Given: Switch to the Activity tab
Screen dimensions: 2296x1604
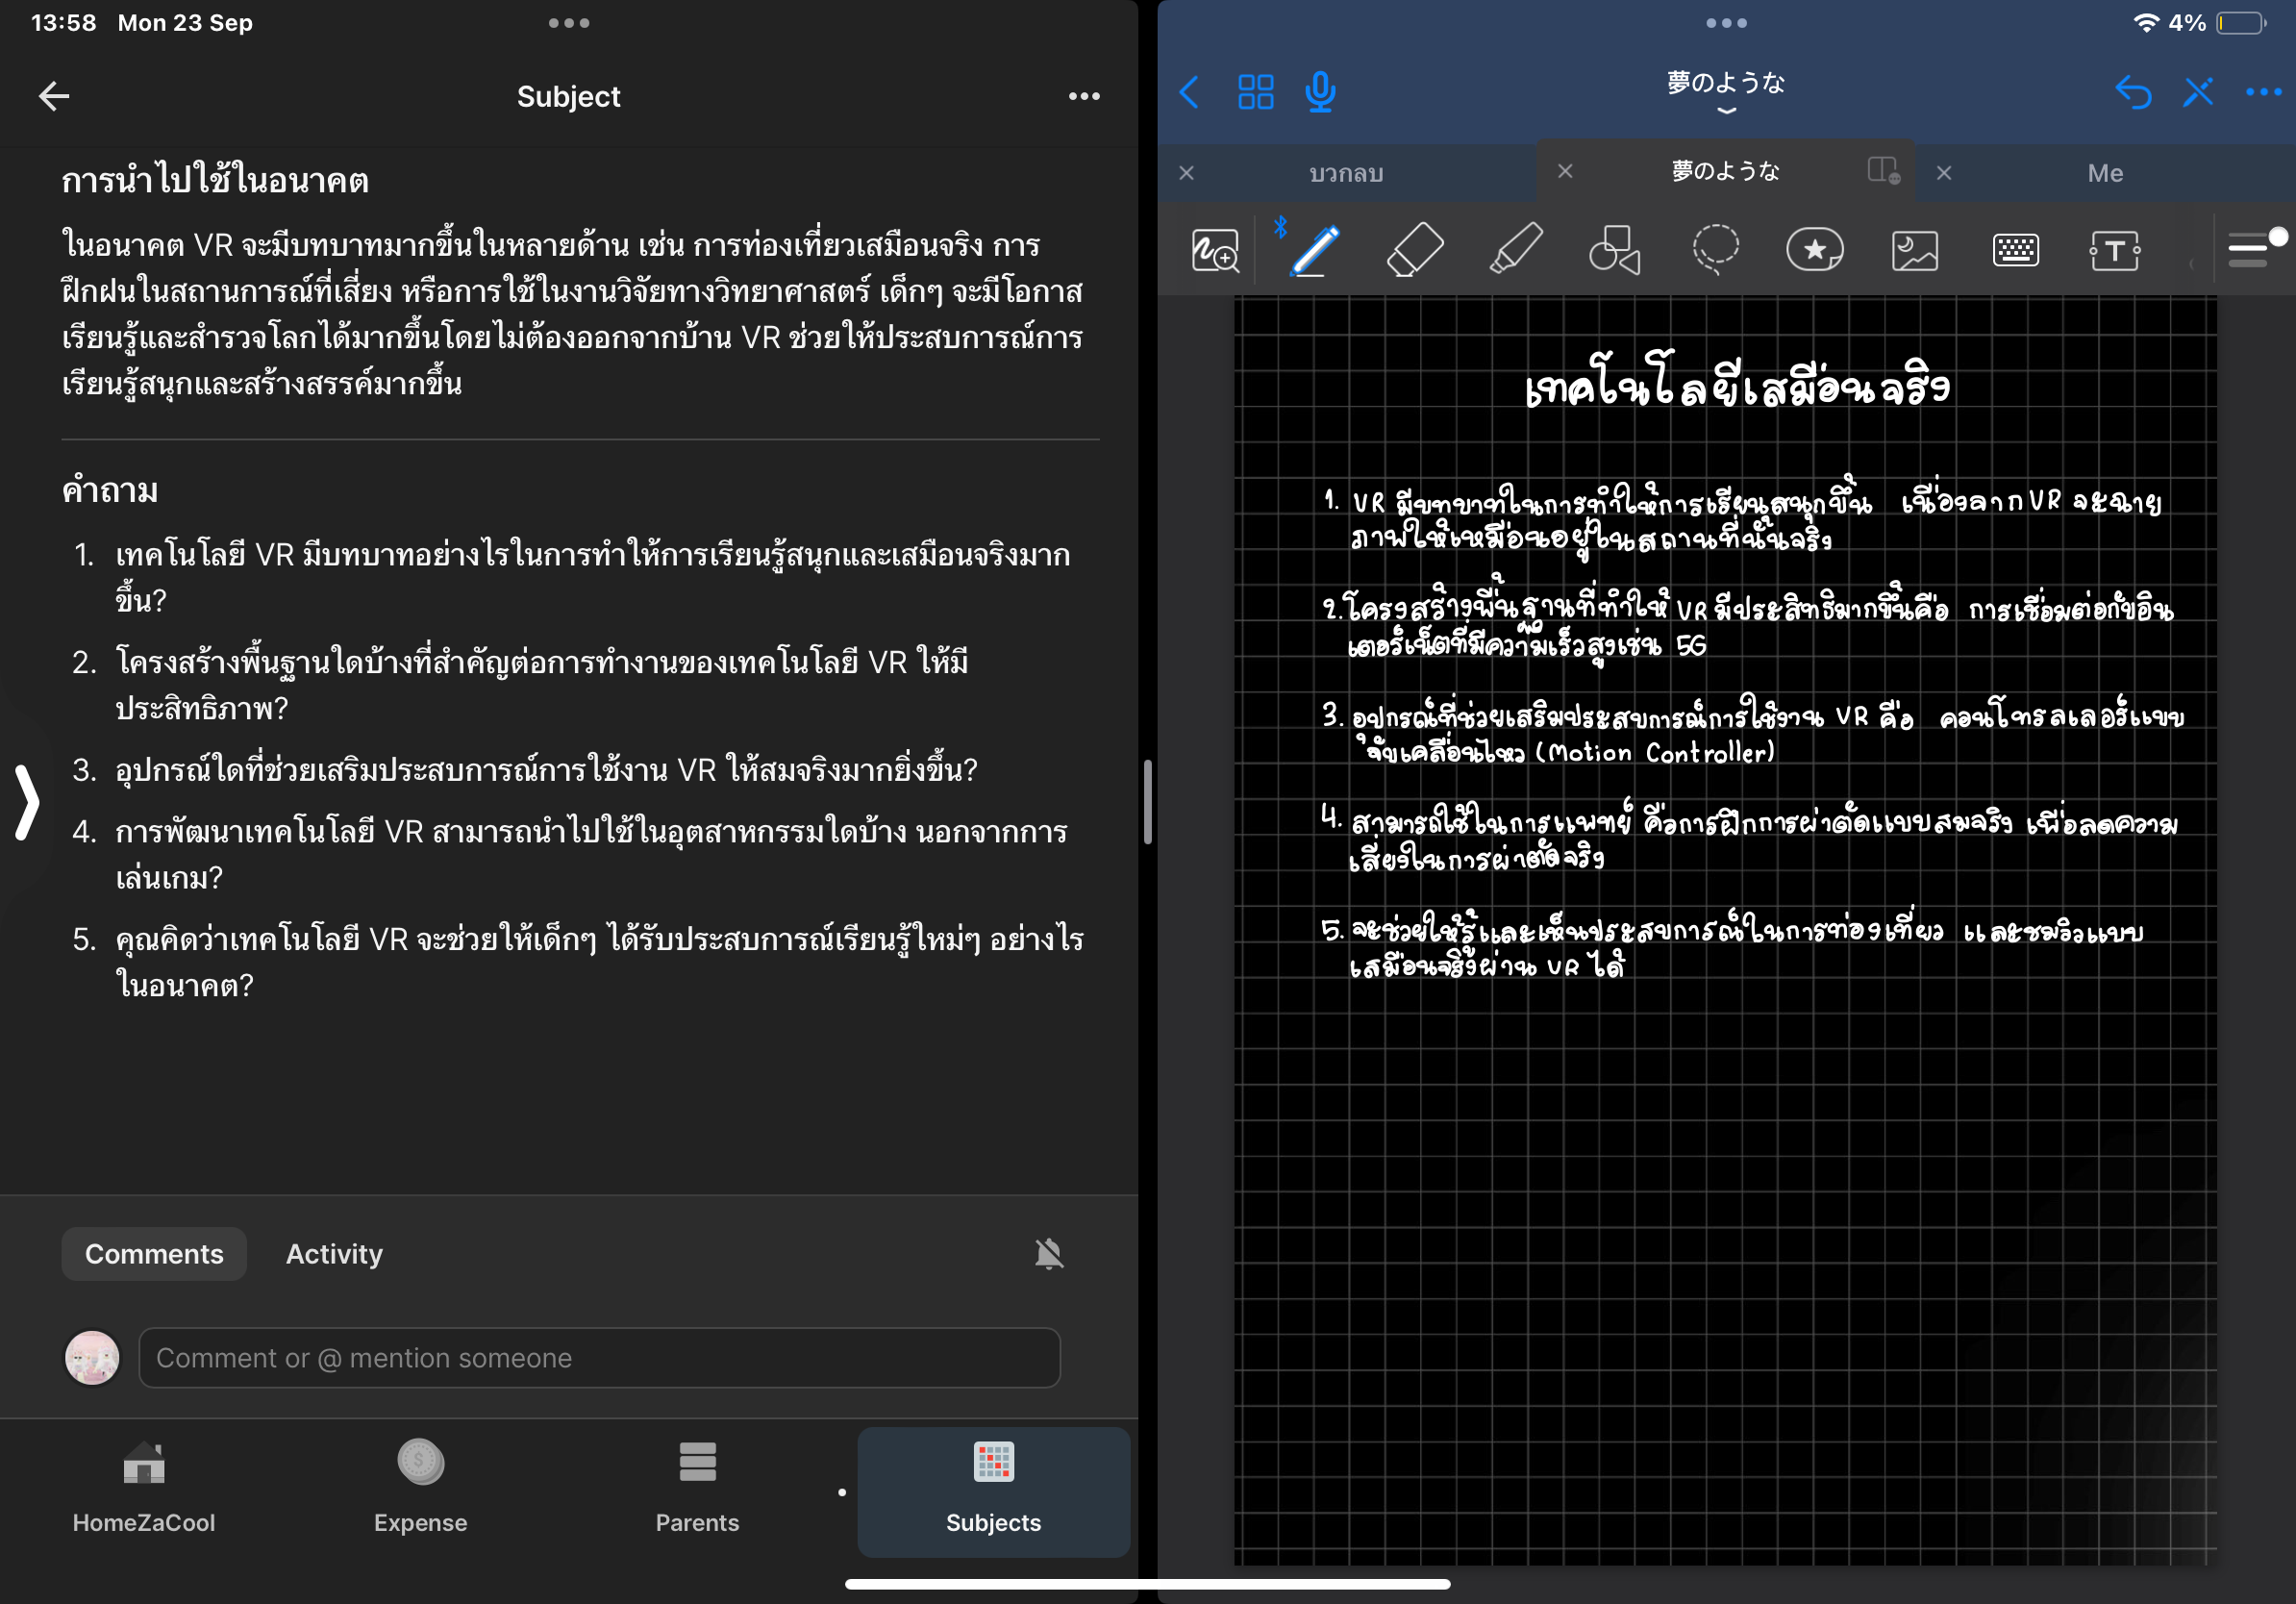Looking at the screenshot, I should 334,1254.
